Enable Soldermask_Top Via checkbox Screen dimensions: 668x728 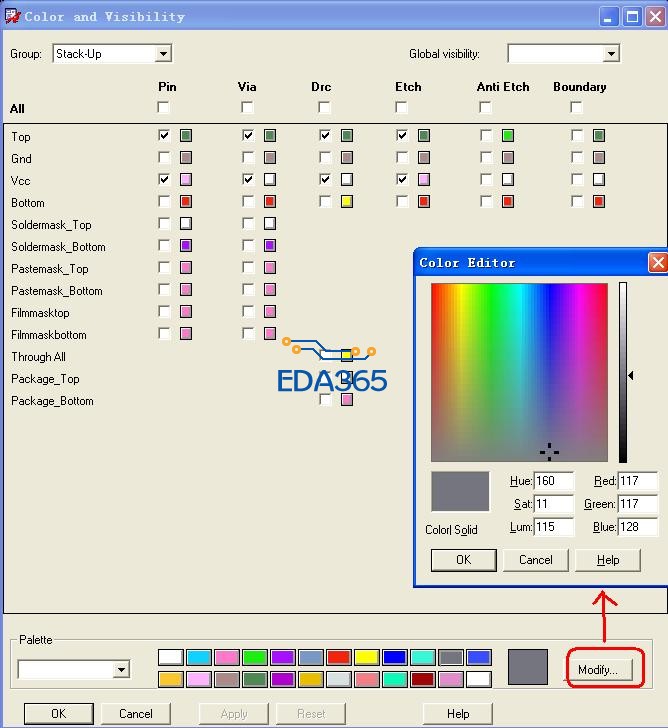248,224
